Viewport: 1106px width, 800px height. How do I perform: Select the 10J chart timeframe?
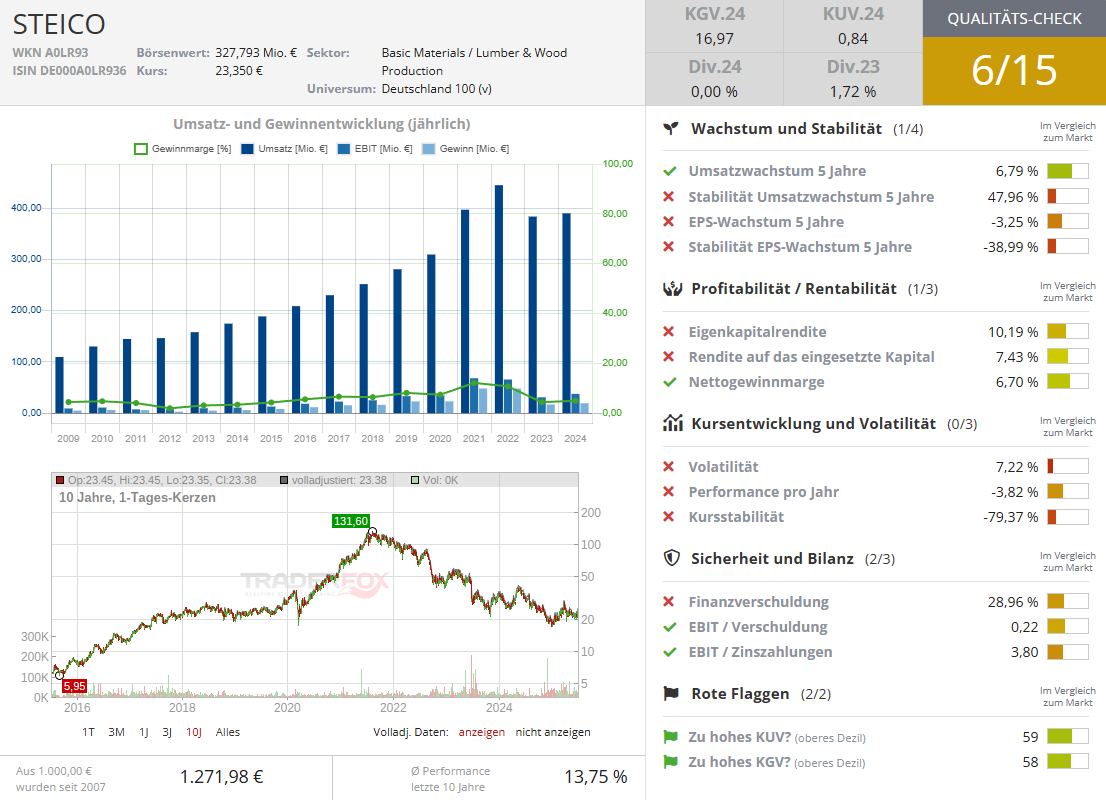pos(194,732)
